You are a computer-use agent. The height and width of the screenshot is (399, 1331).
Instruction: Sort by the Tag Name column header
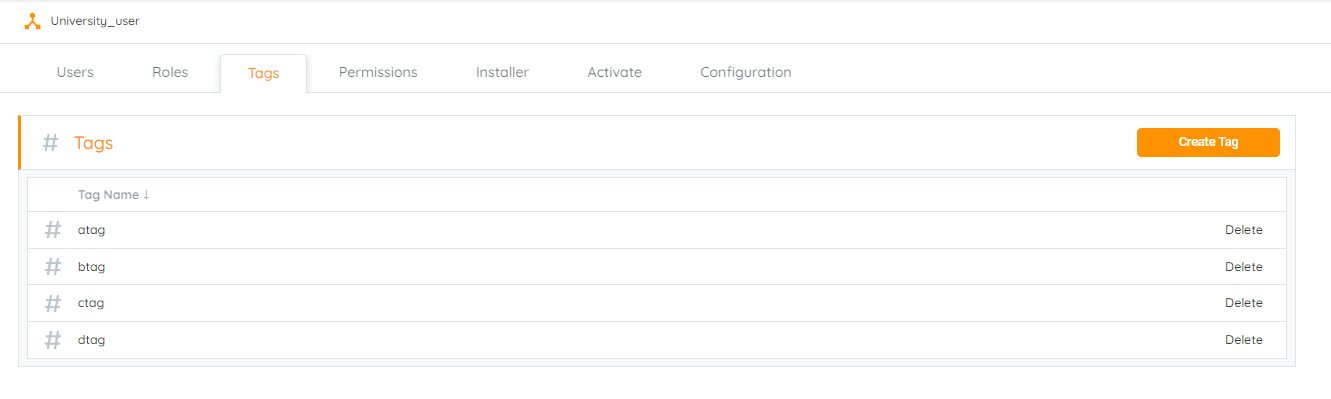[113, 195]
